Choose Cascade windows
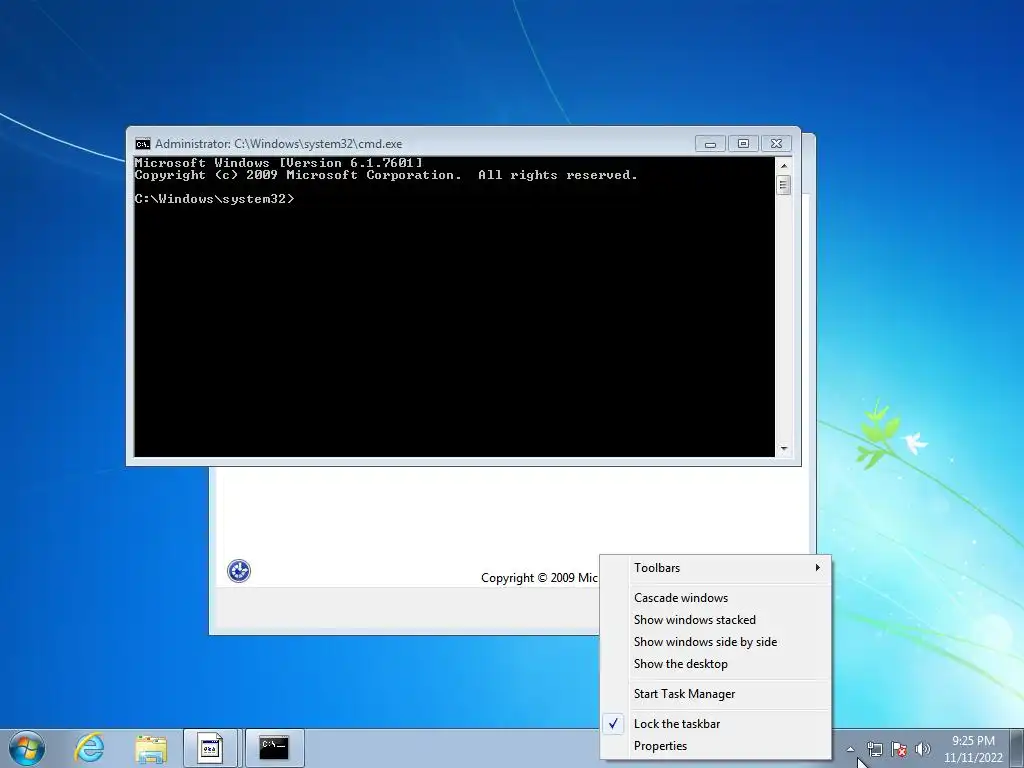This screenshot has height=768, width=1024. point(716,598)
